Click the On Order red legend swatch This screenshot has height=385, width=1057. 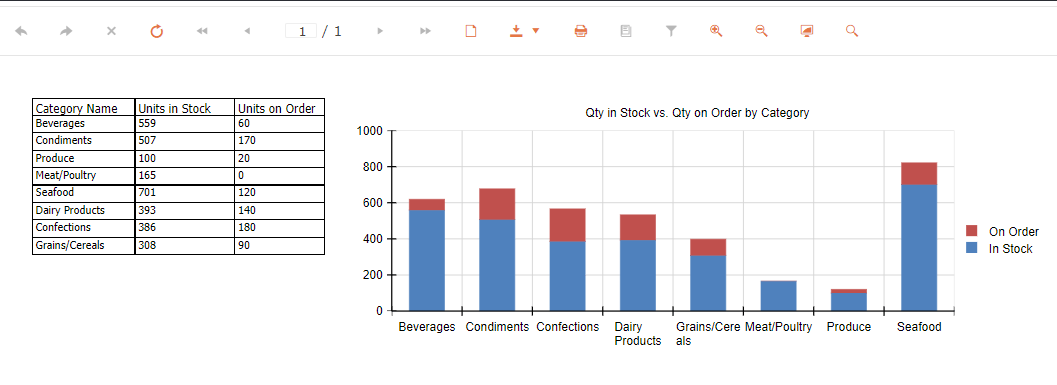tap(971, 231)
